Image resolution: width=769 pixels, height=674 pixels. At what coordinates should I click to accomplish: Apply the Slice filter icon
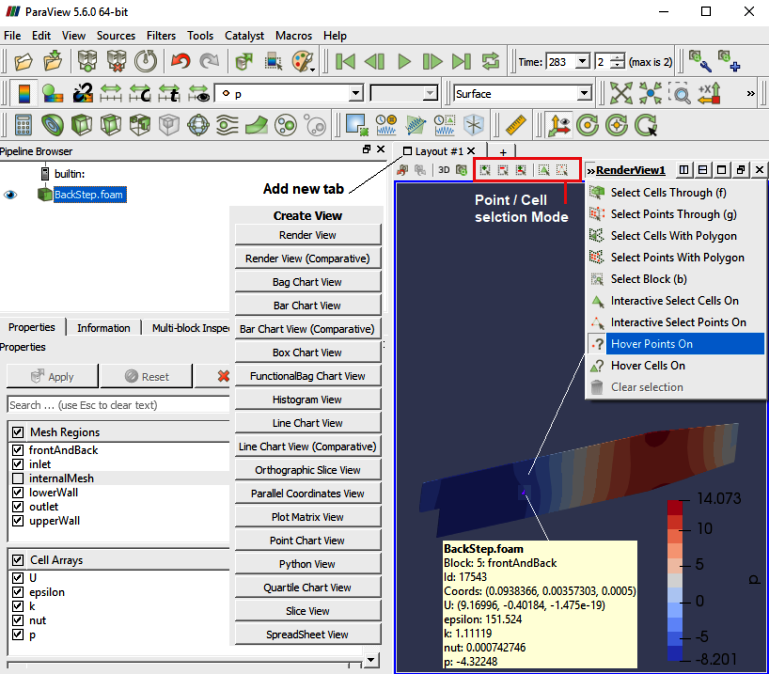(111, 125)
